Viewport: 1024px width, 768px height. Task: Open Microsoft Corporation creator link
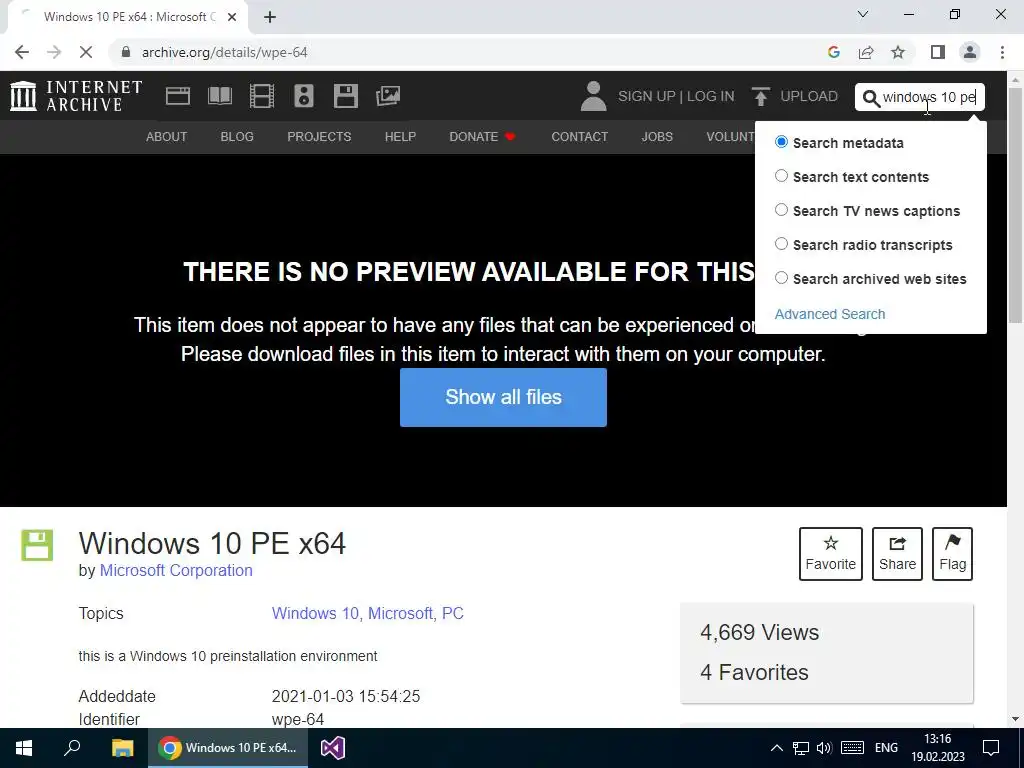(x=176, y=570)
